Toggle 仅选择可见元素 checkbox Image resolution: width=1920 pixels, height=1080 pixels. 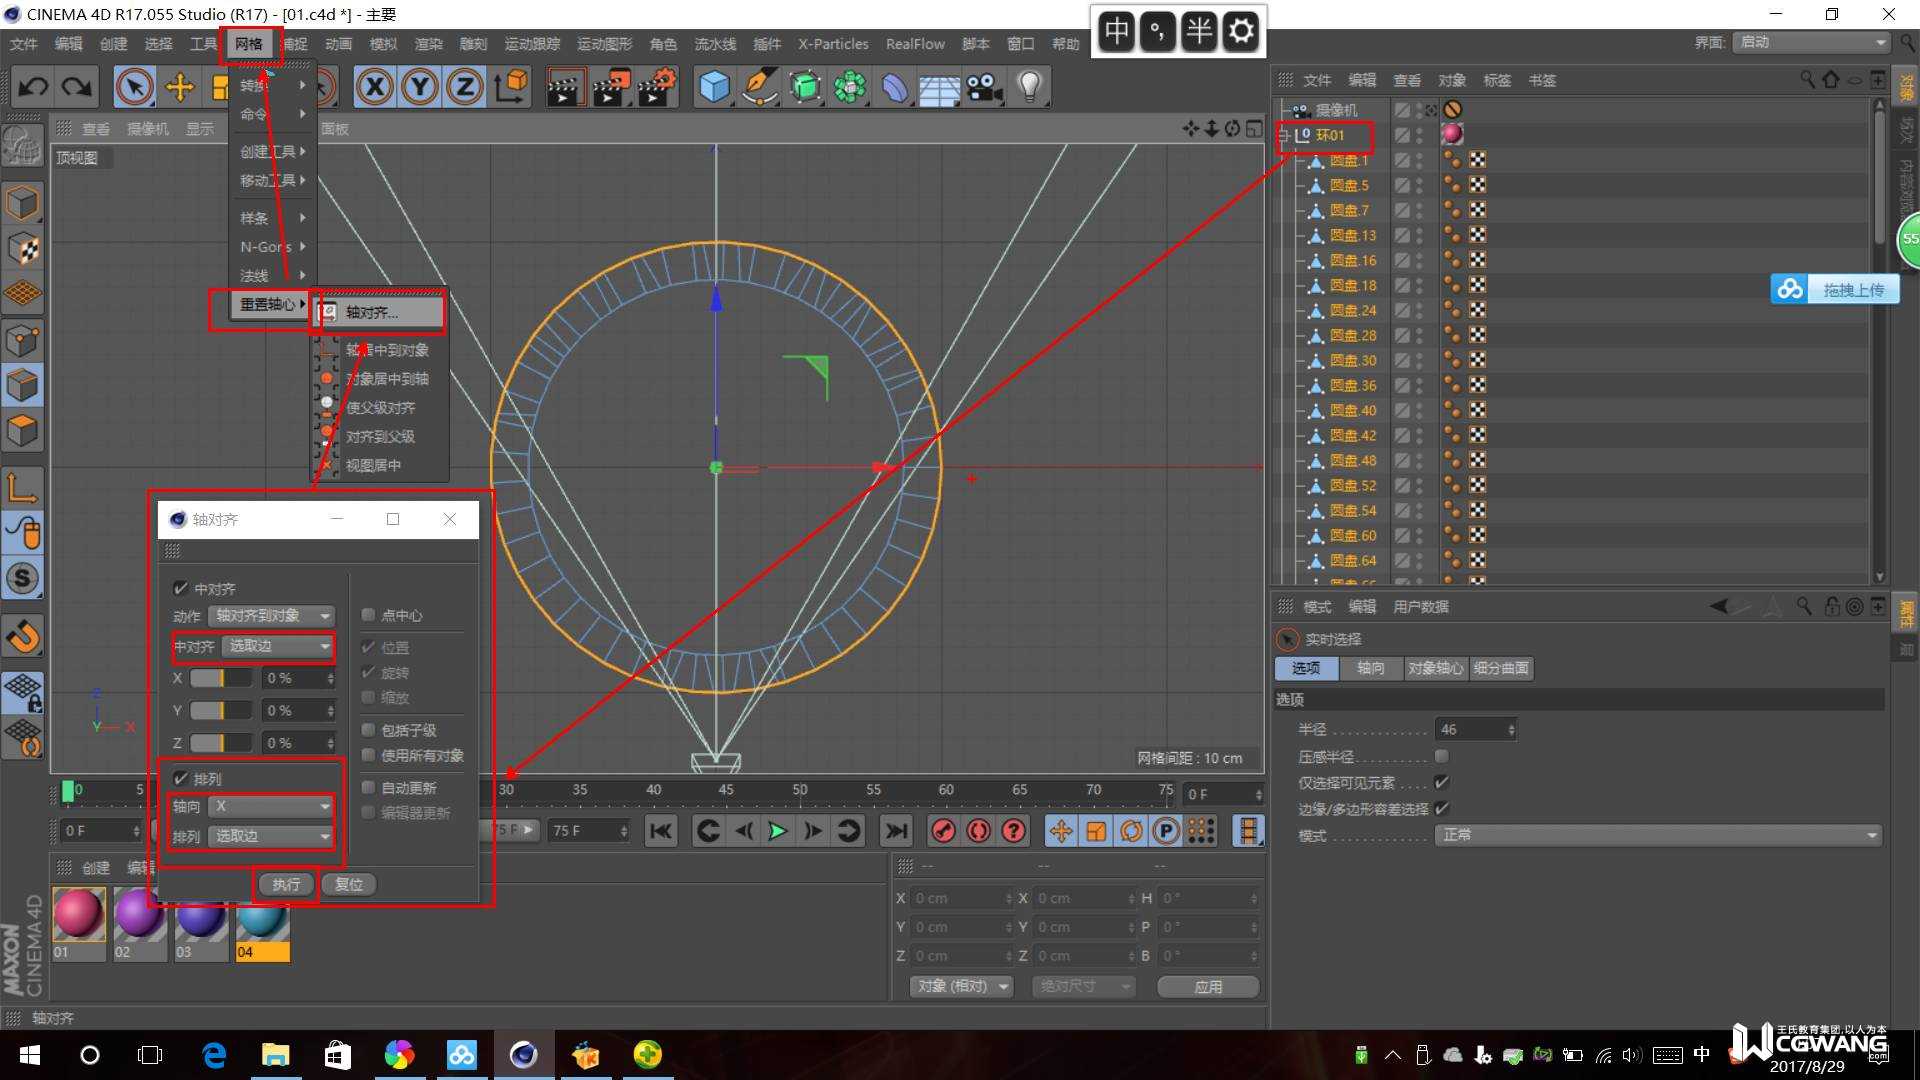point(1441,782)
